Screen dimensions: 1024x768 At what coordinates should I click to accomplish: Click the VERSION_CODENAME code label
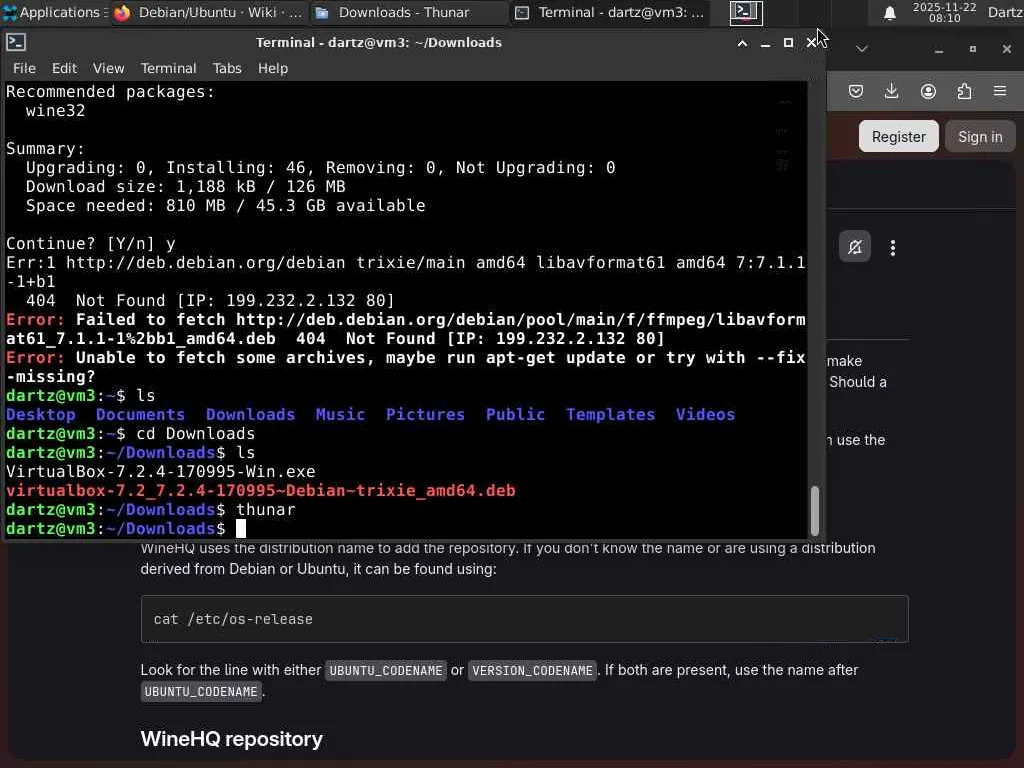[x=532, y=671]
